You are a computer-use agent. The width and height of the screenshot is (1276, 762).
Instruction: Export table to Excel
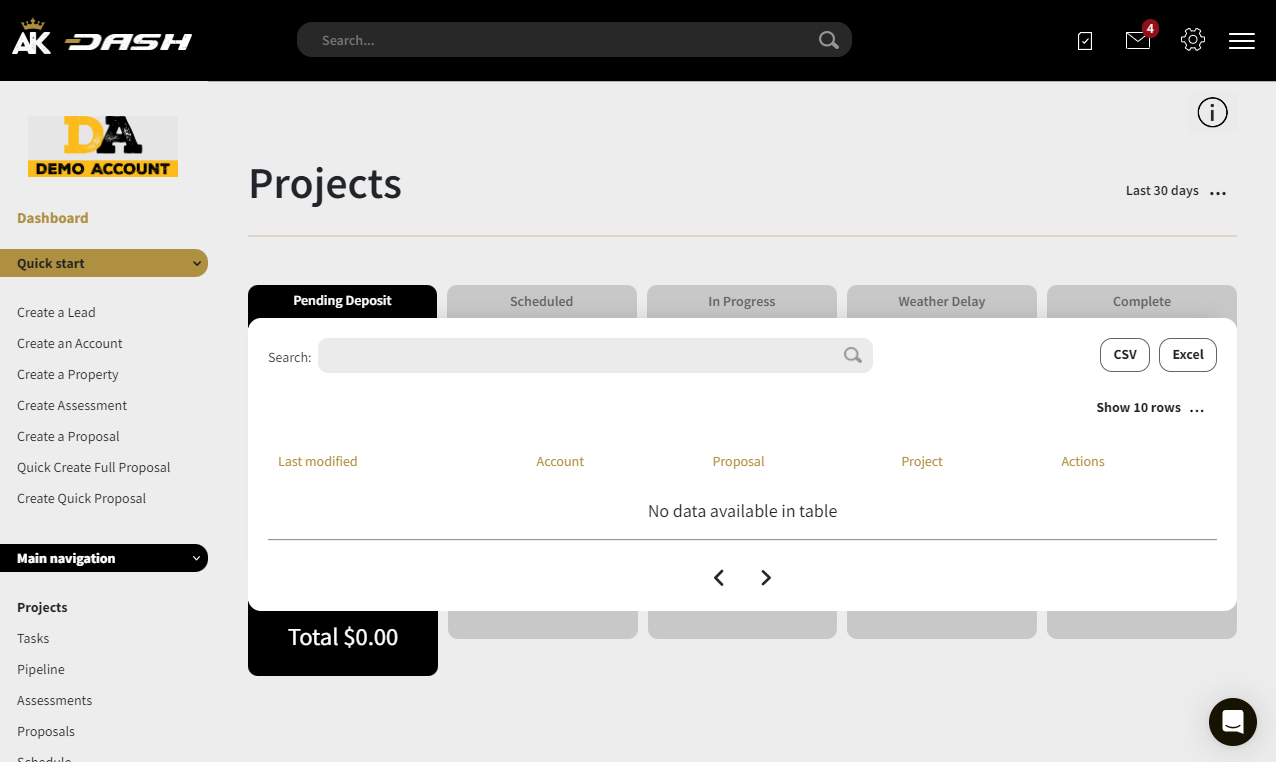tap(1188, 355)
